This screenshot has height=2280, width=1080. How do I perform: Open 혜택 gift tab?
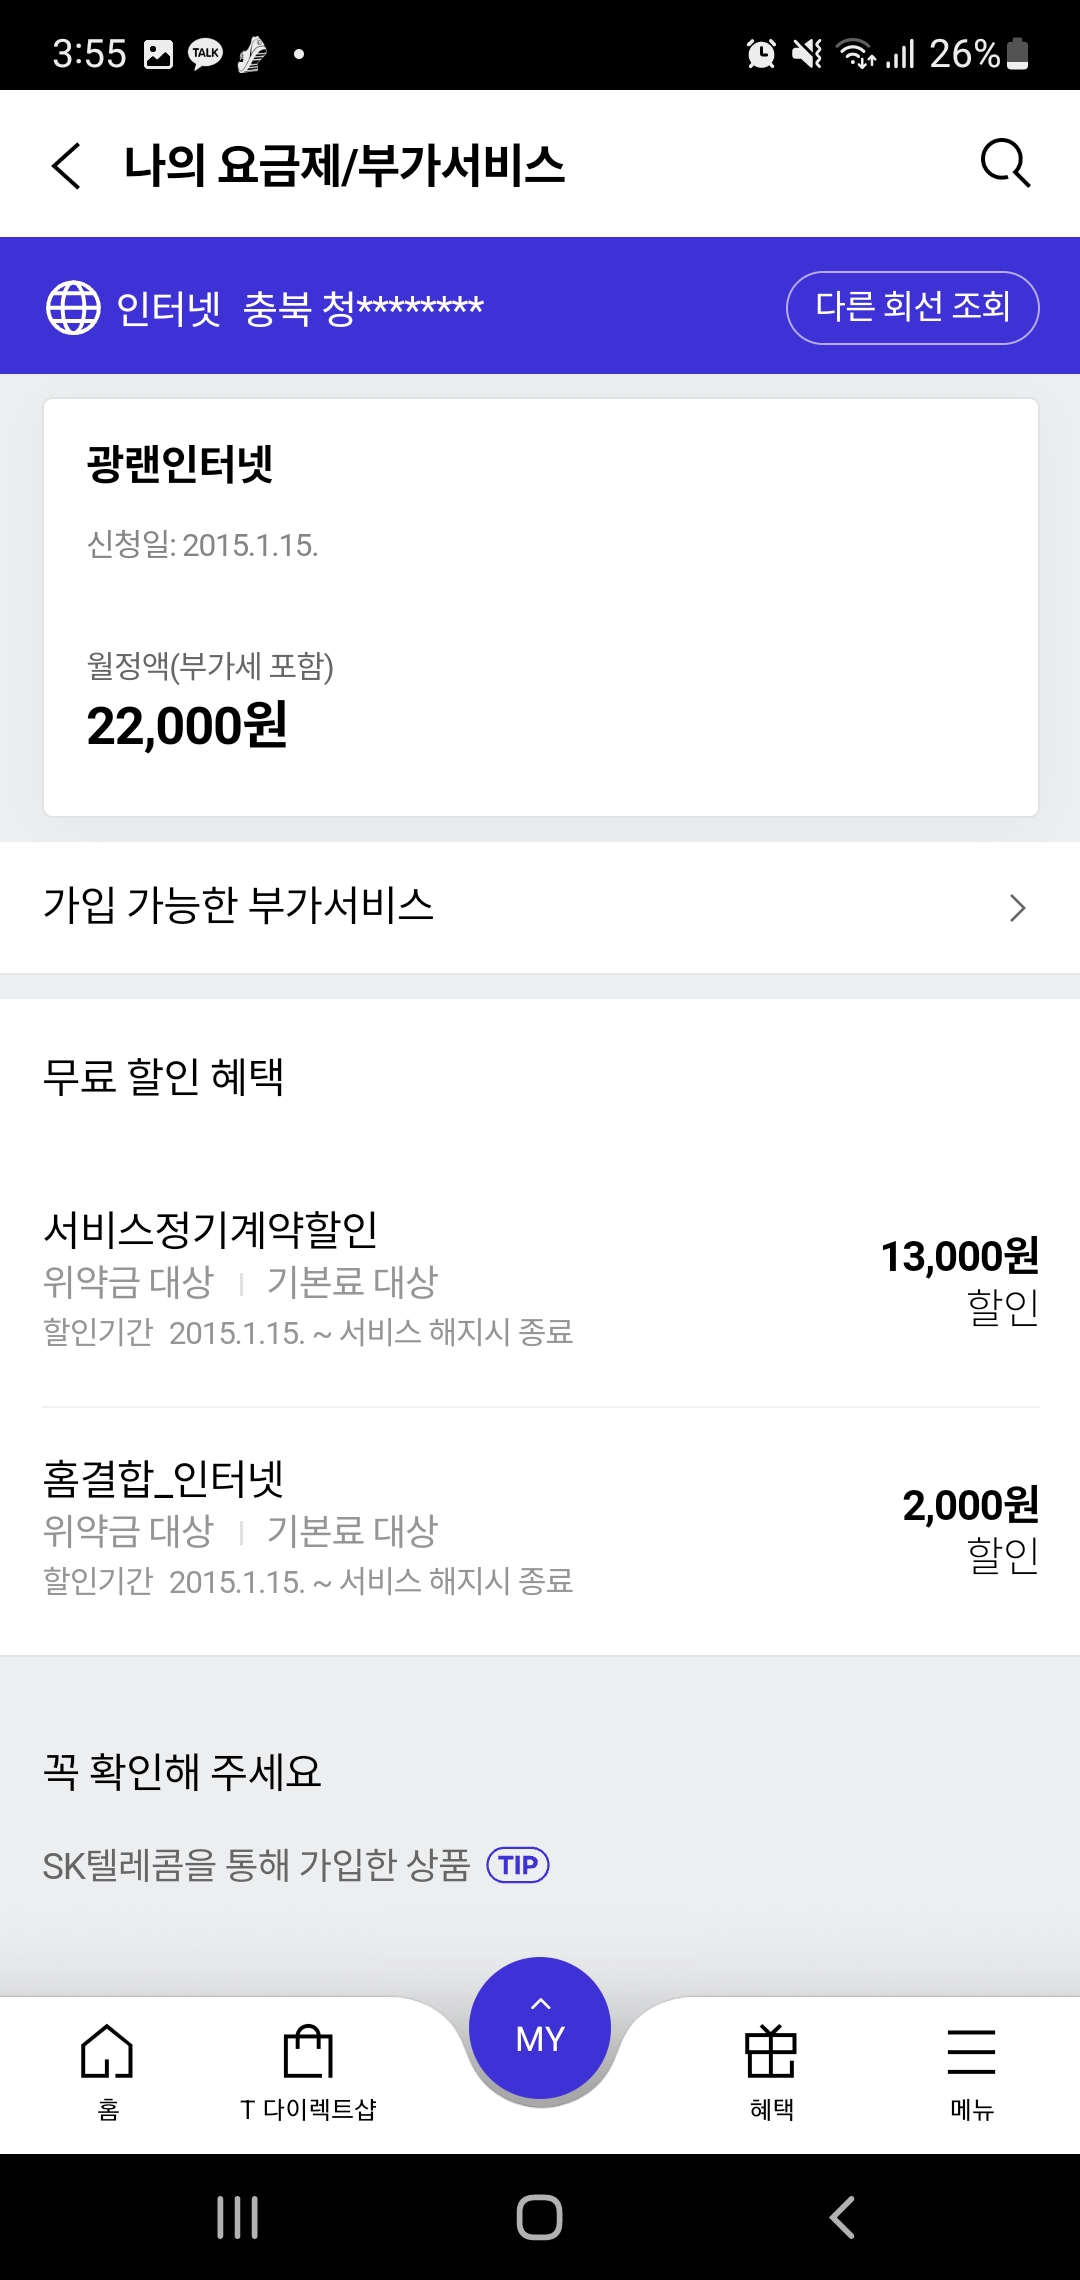tap(771, 2070)
